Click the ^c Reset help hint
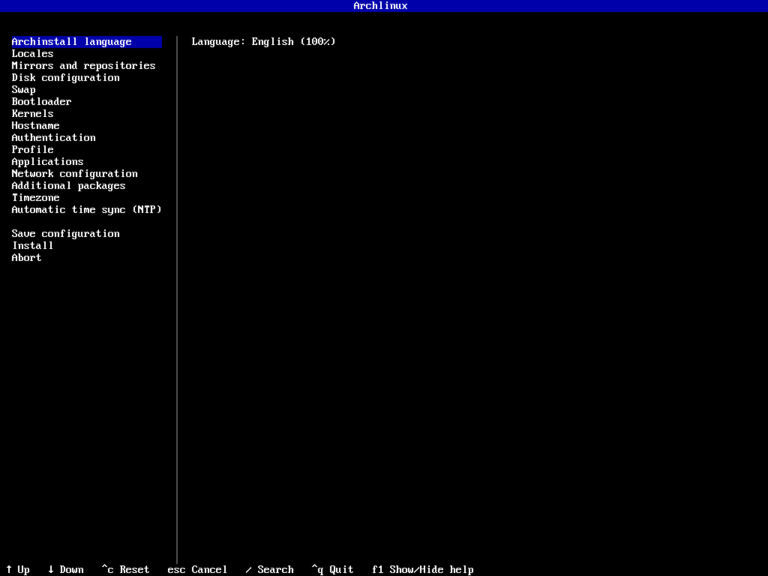Screen dimensions: 768x576 pyautogui.click(x=125, y=570)
